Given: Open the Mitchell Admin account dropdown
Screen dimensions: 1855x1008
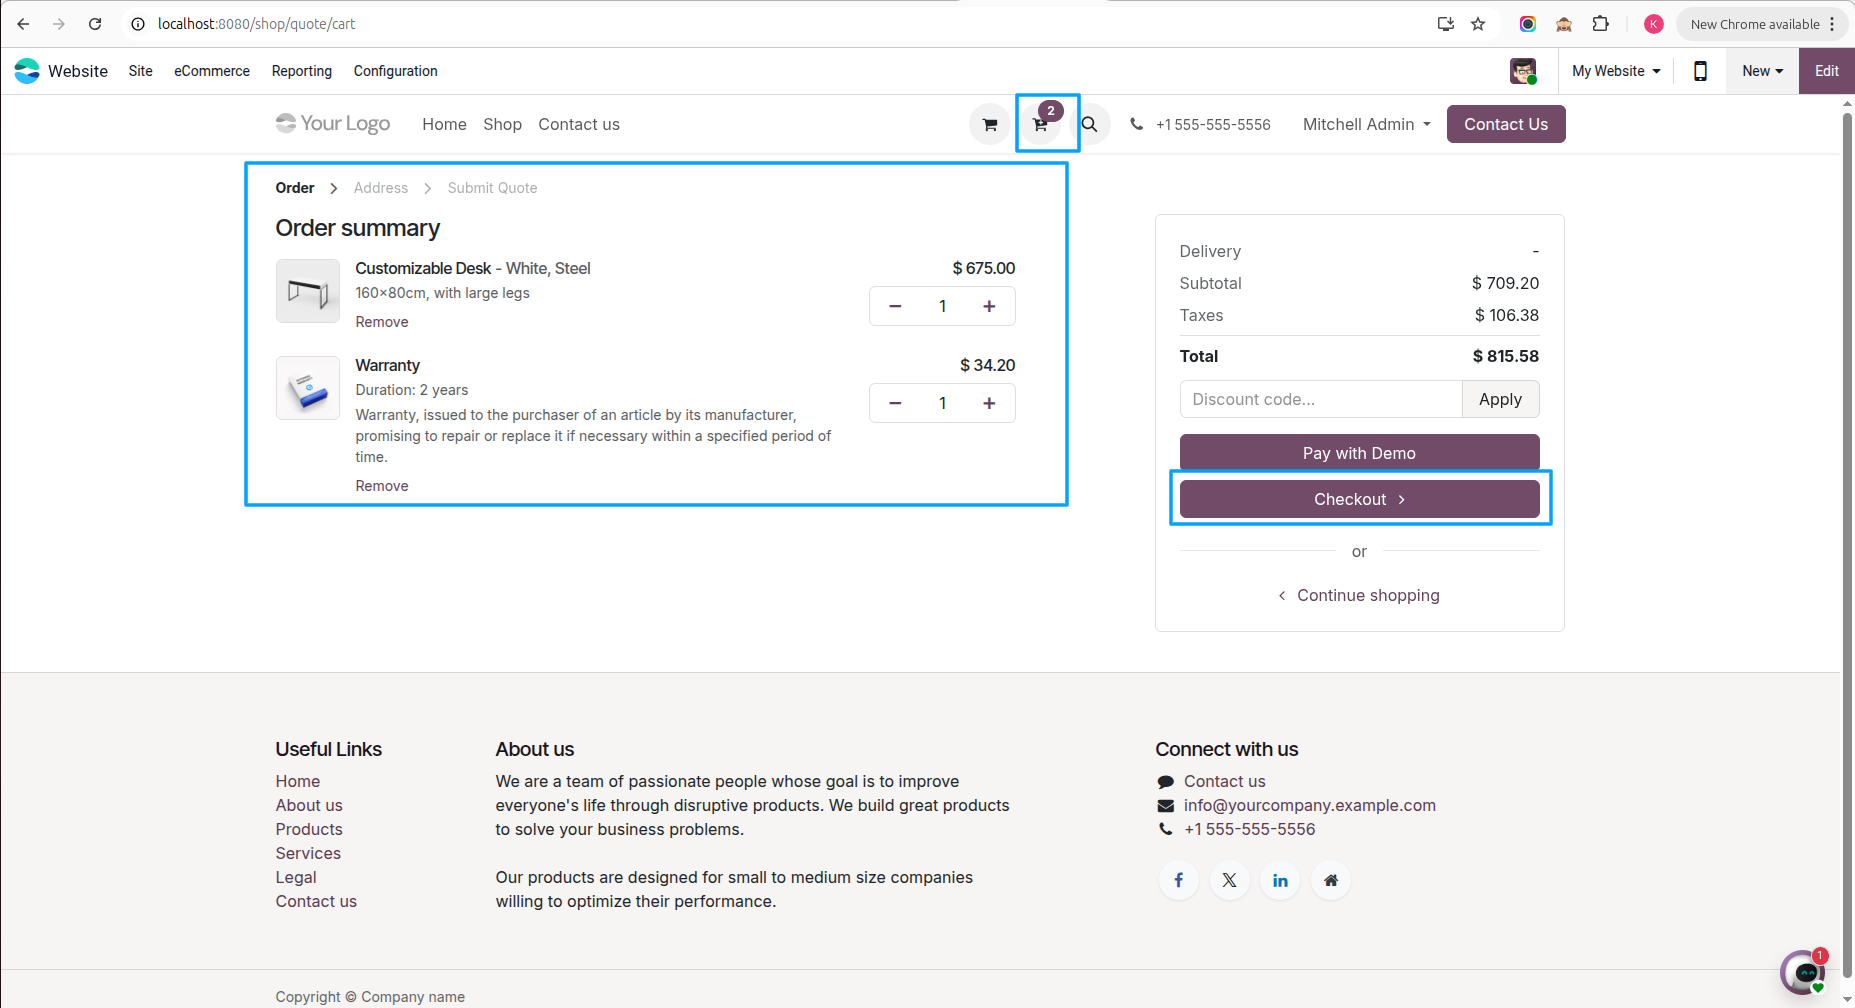Looking at the screenshot, I should [1365, 124].
